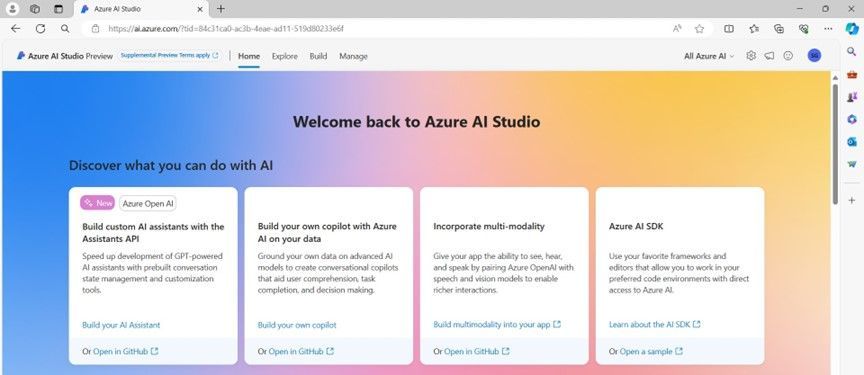Open the Azure AI Studio settings gear
Viewport: 864px width, 375px height.
tap(750, 56)
